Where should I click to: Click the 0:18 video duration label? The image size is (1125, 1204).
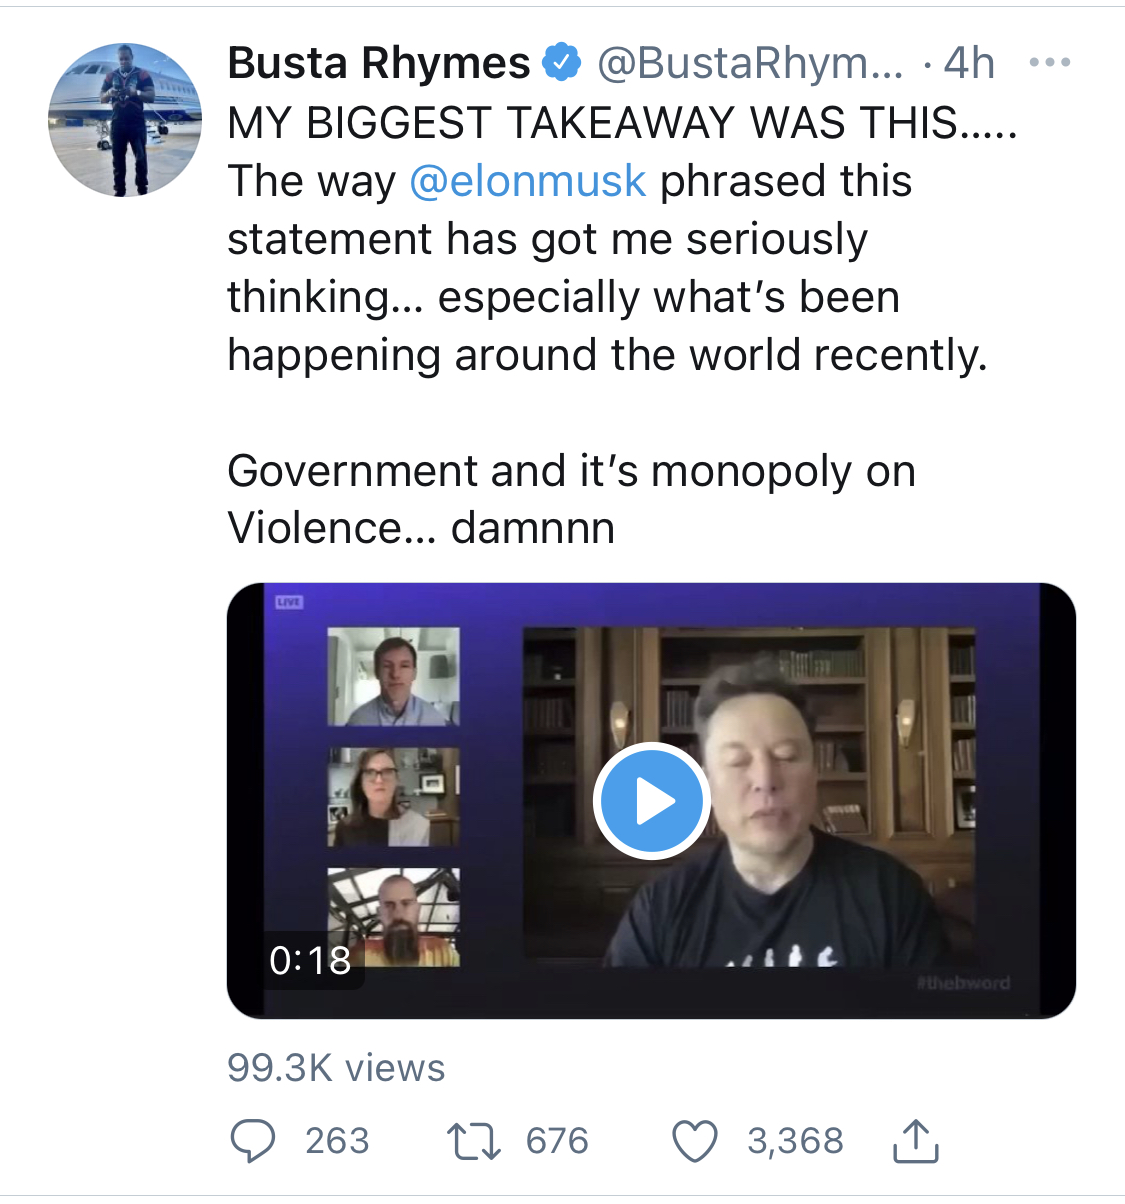(310, 960)
